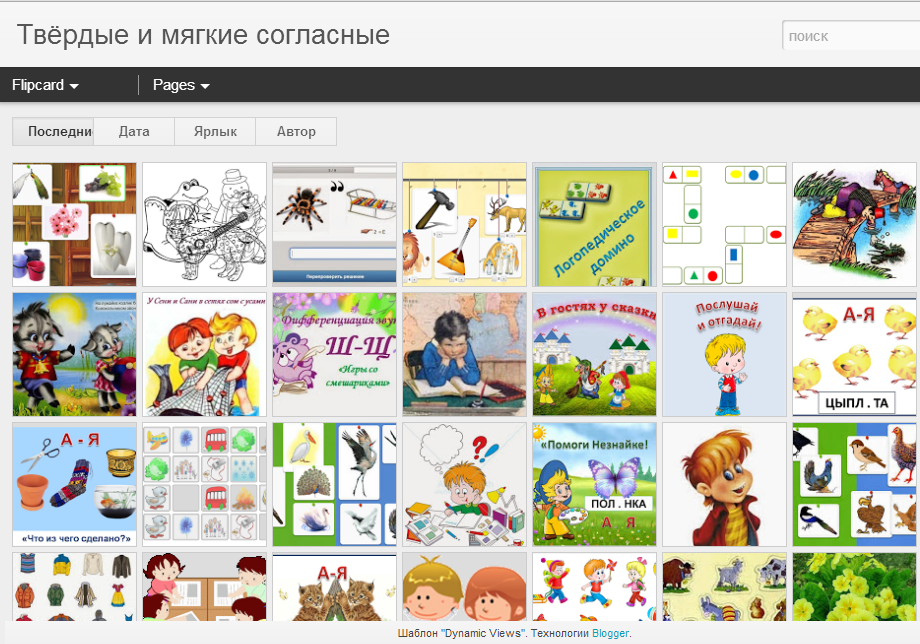This screenshot has width=920, height=644.
Task: Open the black-and-white frog coloring page thumbnail
Action: (x=205, y=225)
